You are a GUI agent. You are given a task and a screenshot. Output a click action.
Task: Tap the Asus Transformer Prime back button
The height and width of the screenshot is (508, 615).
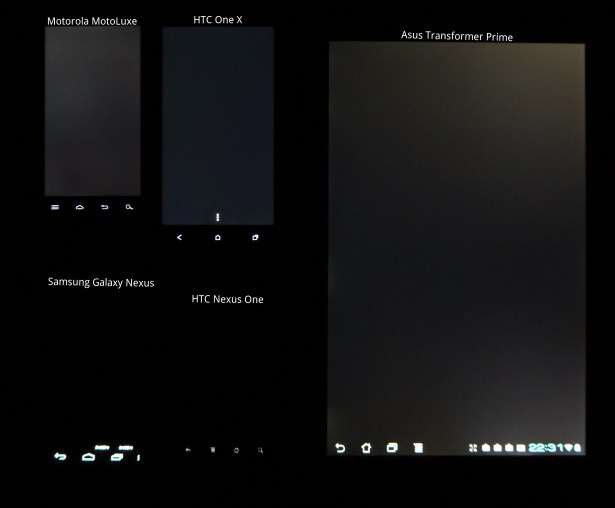[x=340, y=448]
